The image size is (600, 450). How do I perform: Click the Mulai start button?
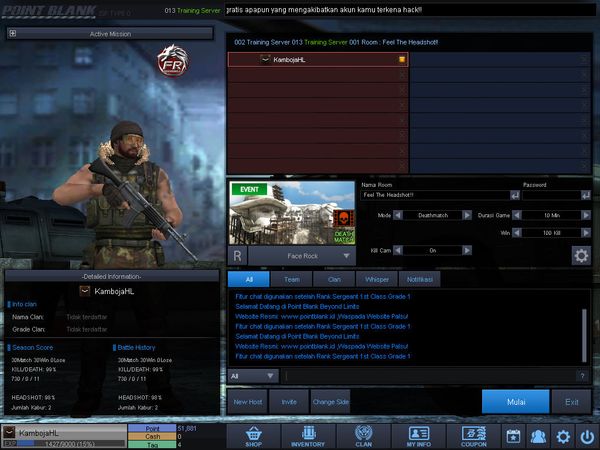pos(515,402)
